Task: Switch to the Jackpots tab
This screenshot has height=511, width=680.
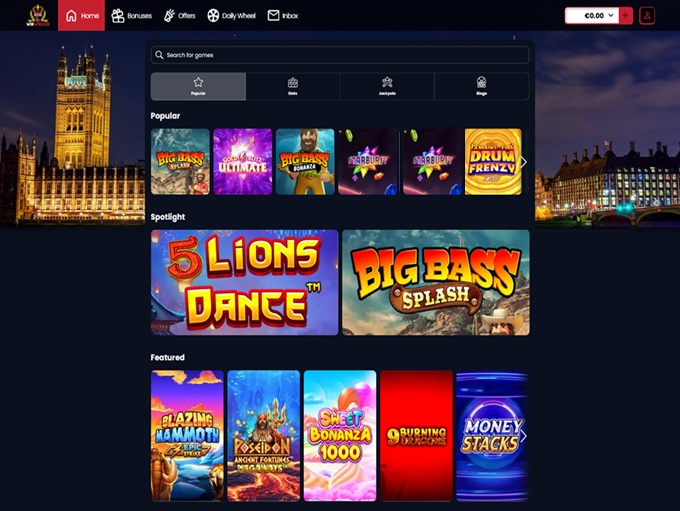Action: click(387, 86)
